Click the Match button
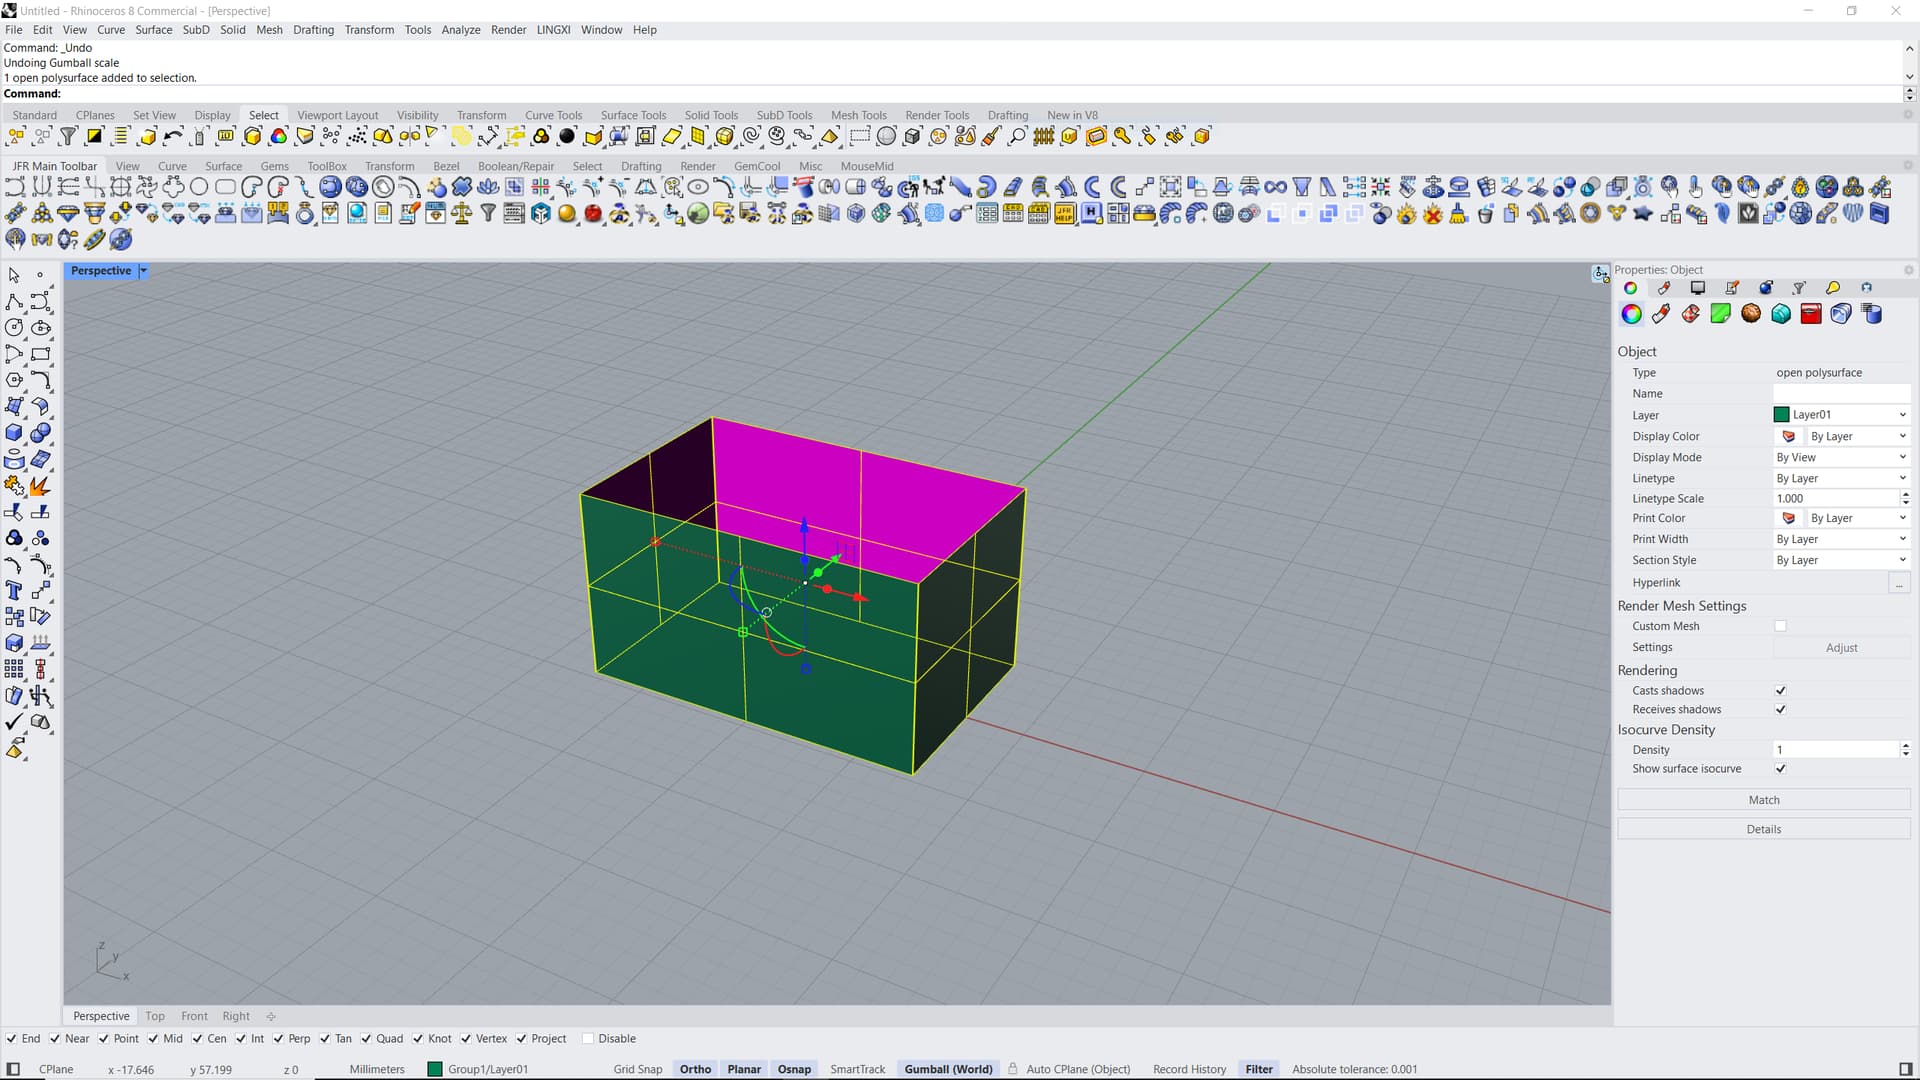1920x1080 pixels. (1764, 800)
